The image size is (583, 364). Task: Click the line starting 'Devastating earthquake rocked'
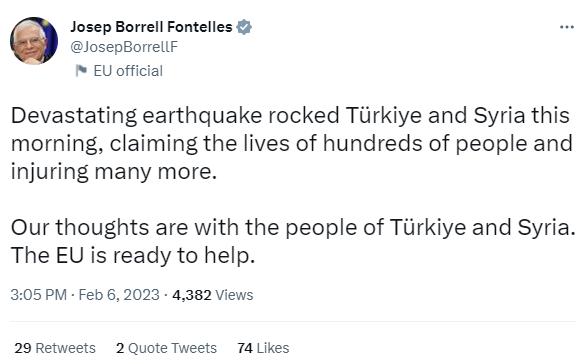point(290,116)
